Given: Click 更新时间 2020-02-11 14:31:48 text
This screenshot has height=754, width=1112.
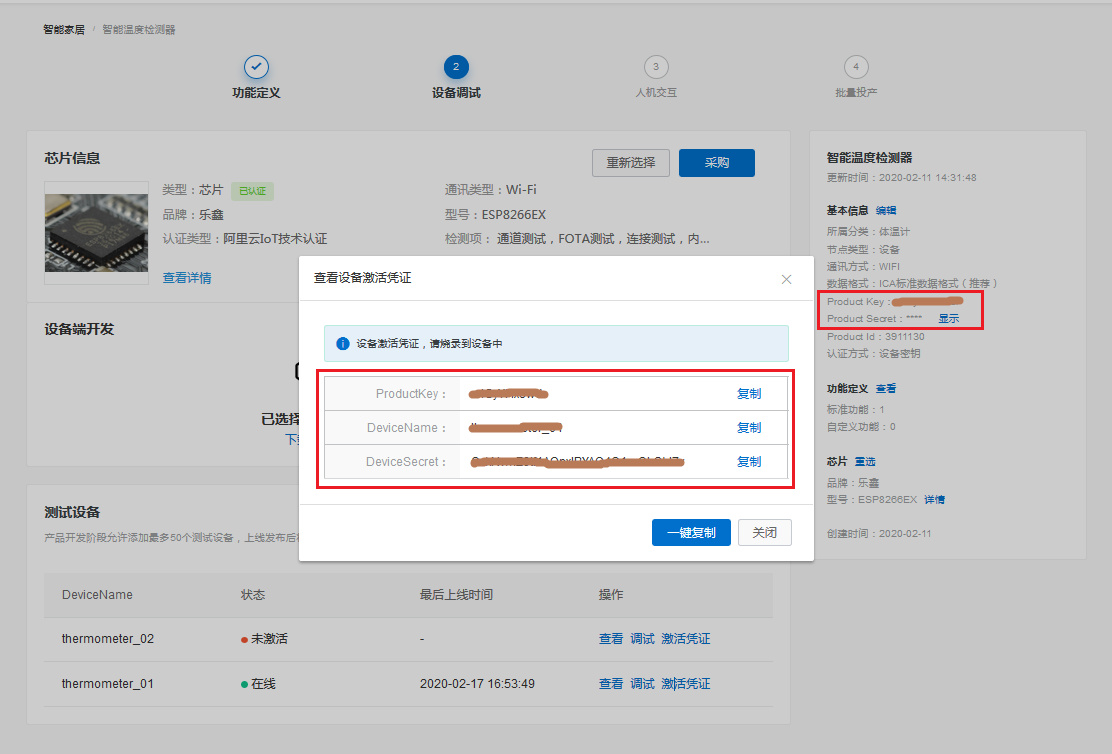Looking at the screenshot, I should (x=901, y=178).
